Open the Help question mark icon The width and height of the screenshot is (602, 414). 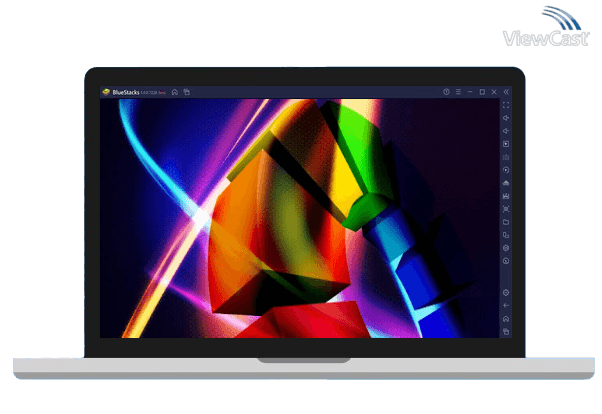446,92
